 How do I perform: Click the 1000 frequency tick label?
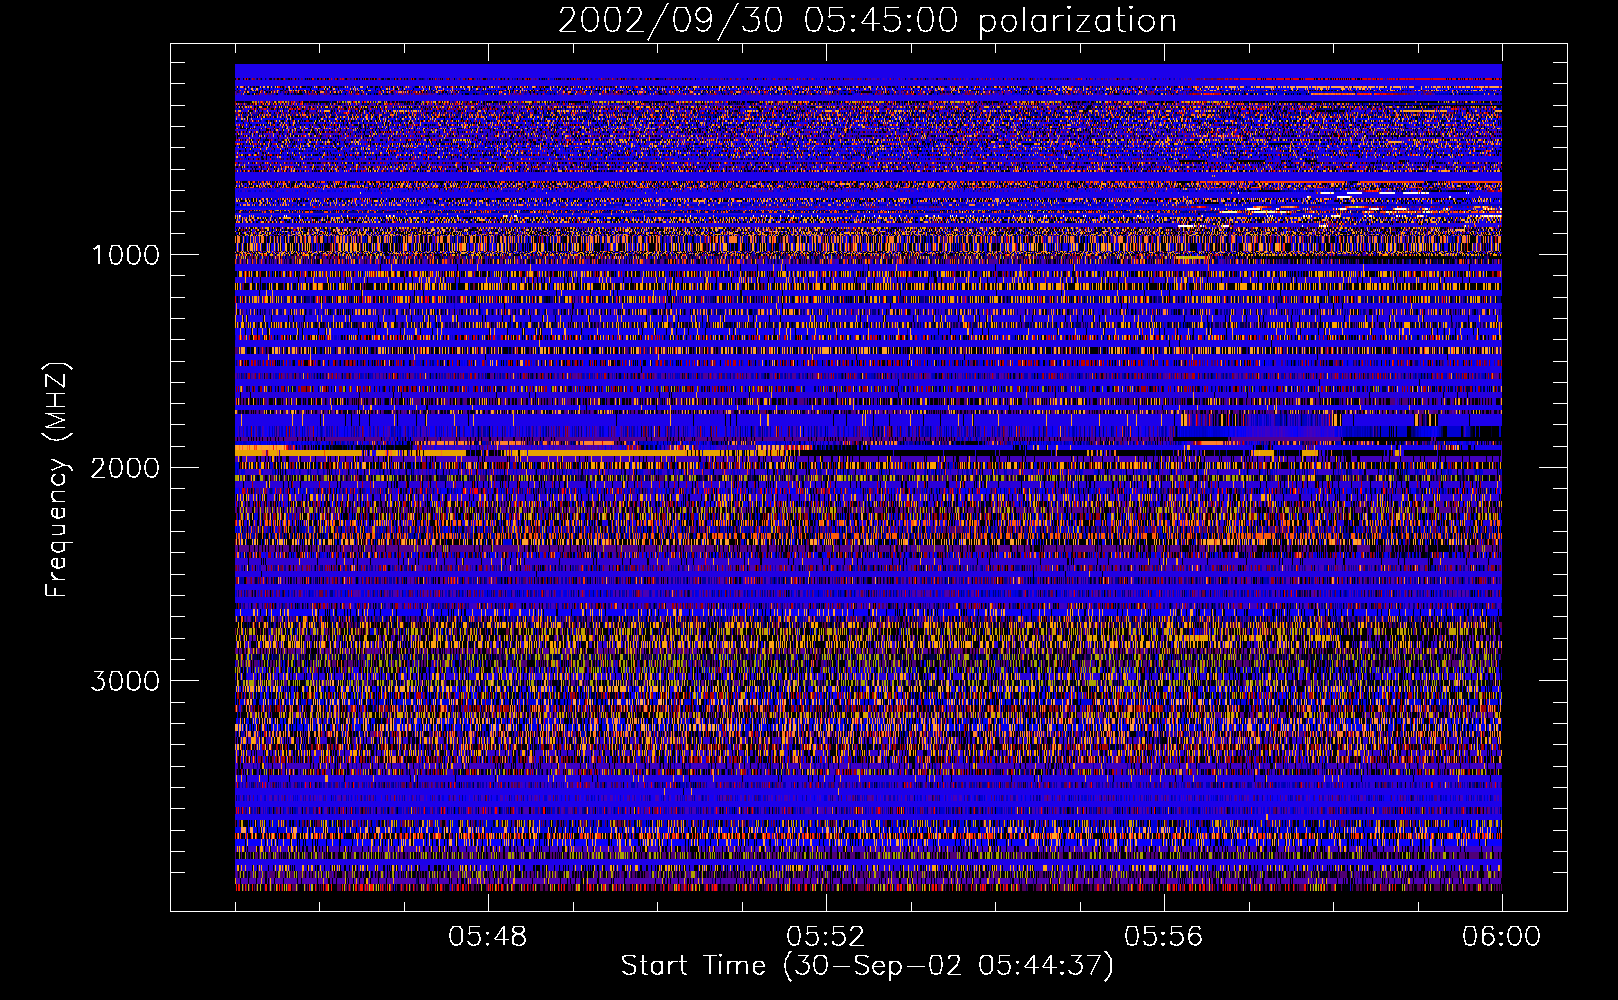coord(125,255)
